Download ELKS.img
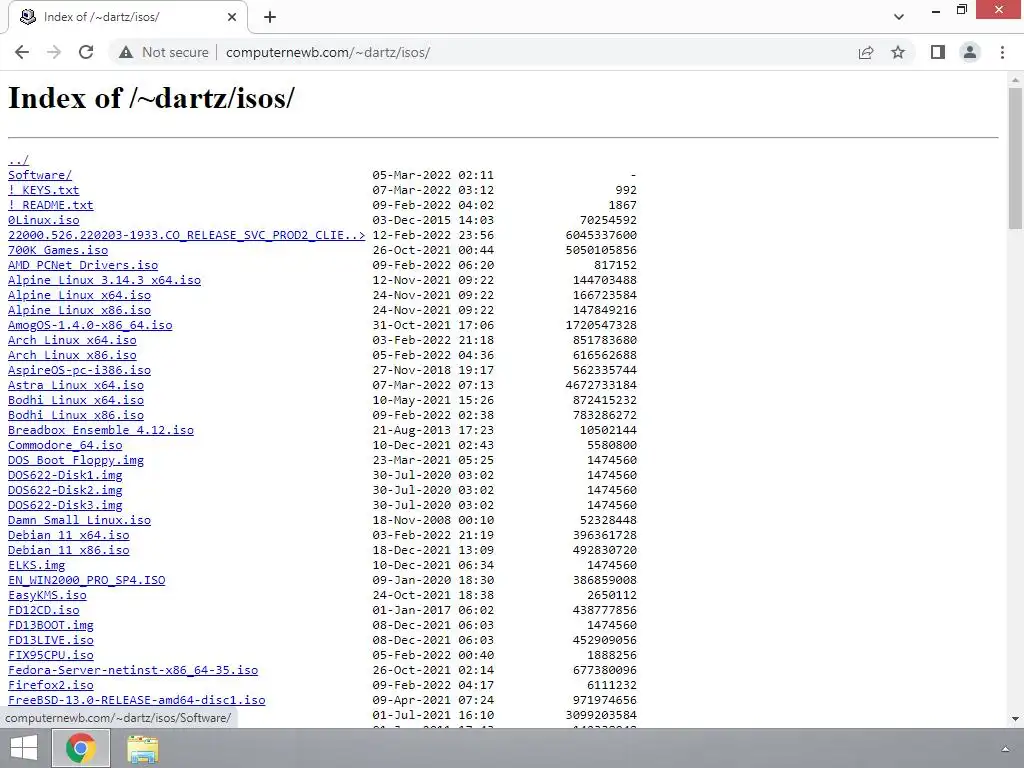This screenshot has width=1024, height=768. (x=36, y=566)
